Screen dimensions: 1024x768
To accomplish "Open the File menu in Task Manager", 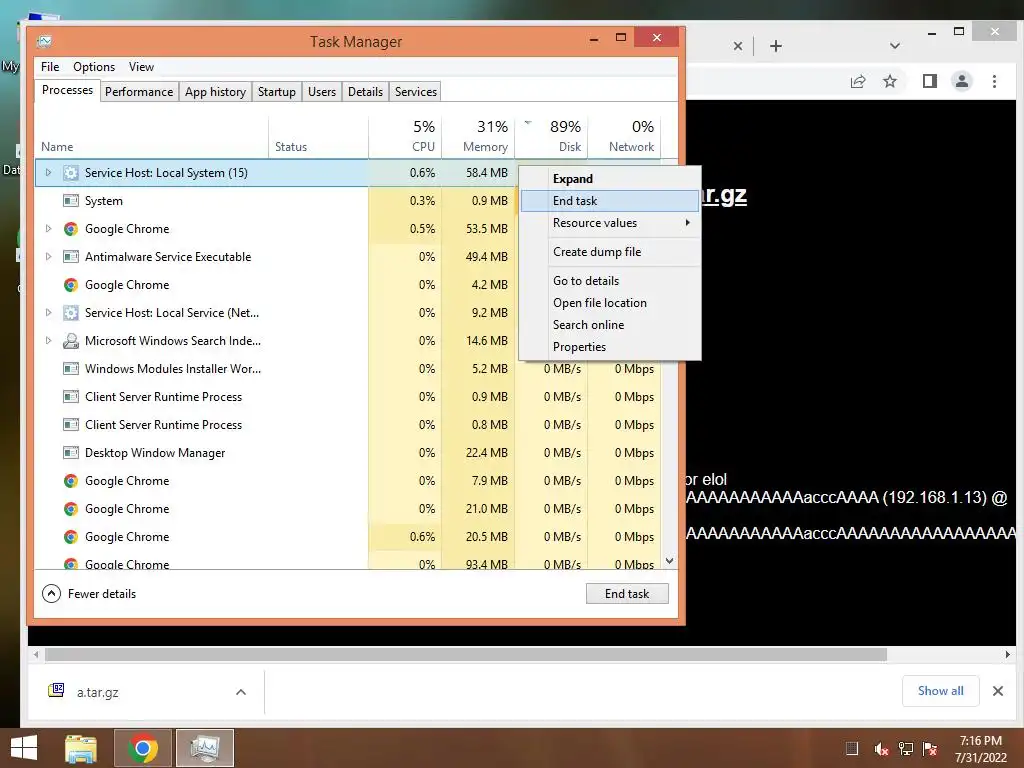I will (50, 67).
